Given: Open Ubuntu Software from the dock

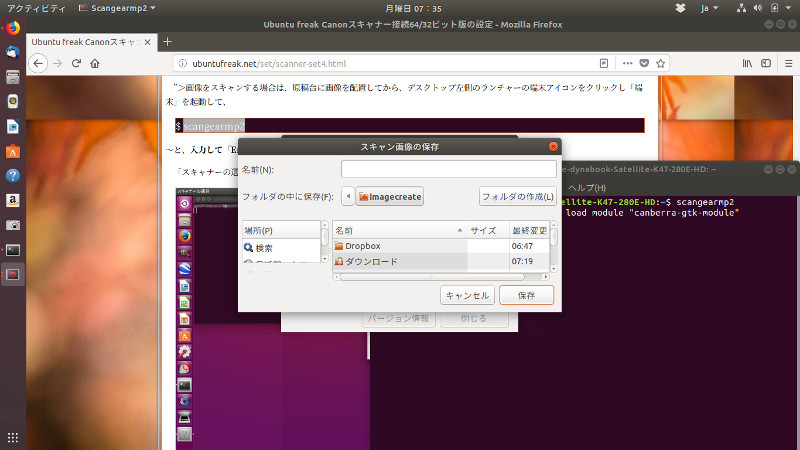Looking at the screenshot, I should (13, 151).
